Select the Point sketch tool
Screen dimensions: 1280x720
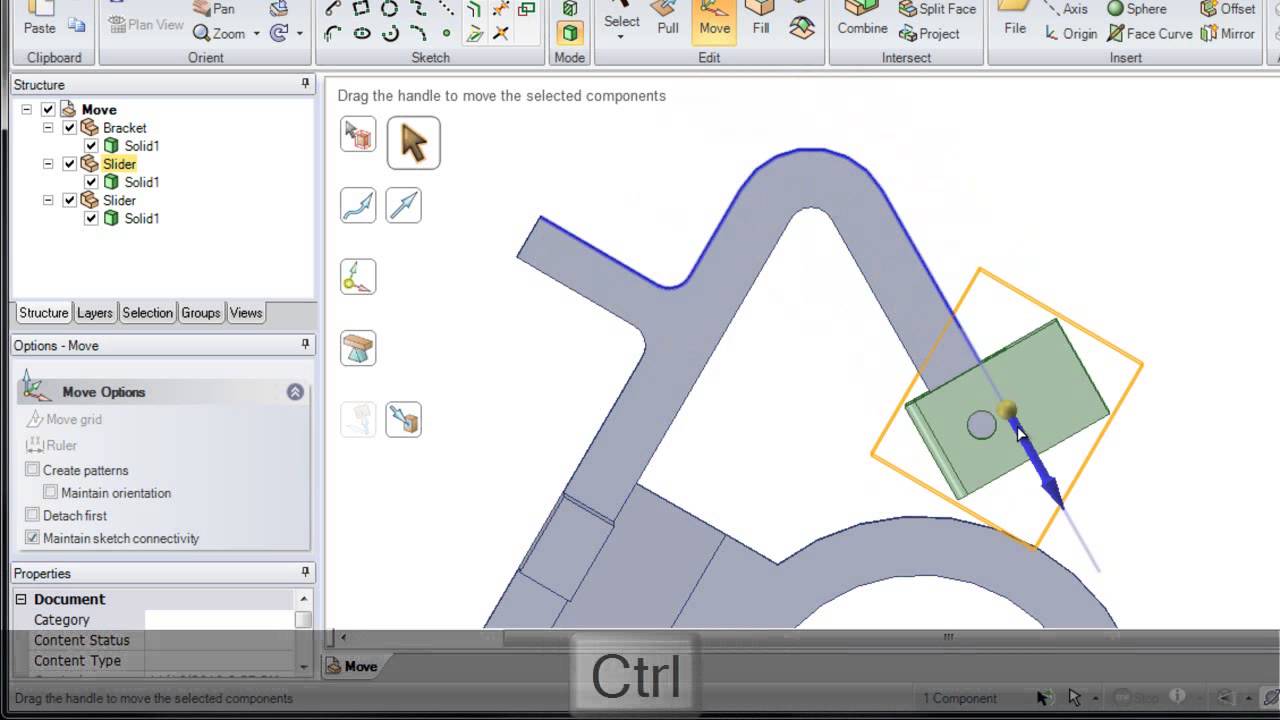click(446, 33)
